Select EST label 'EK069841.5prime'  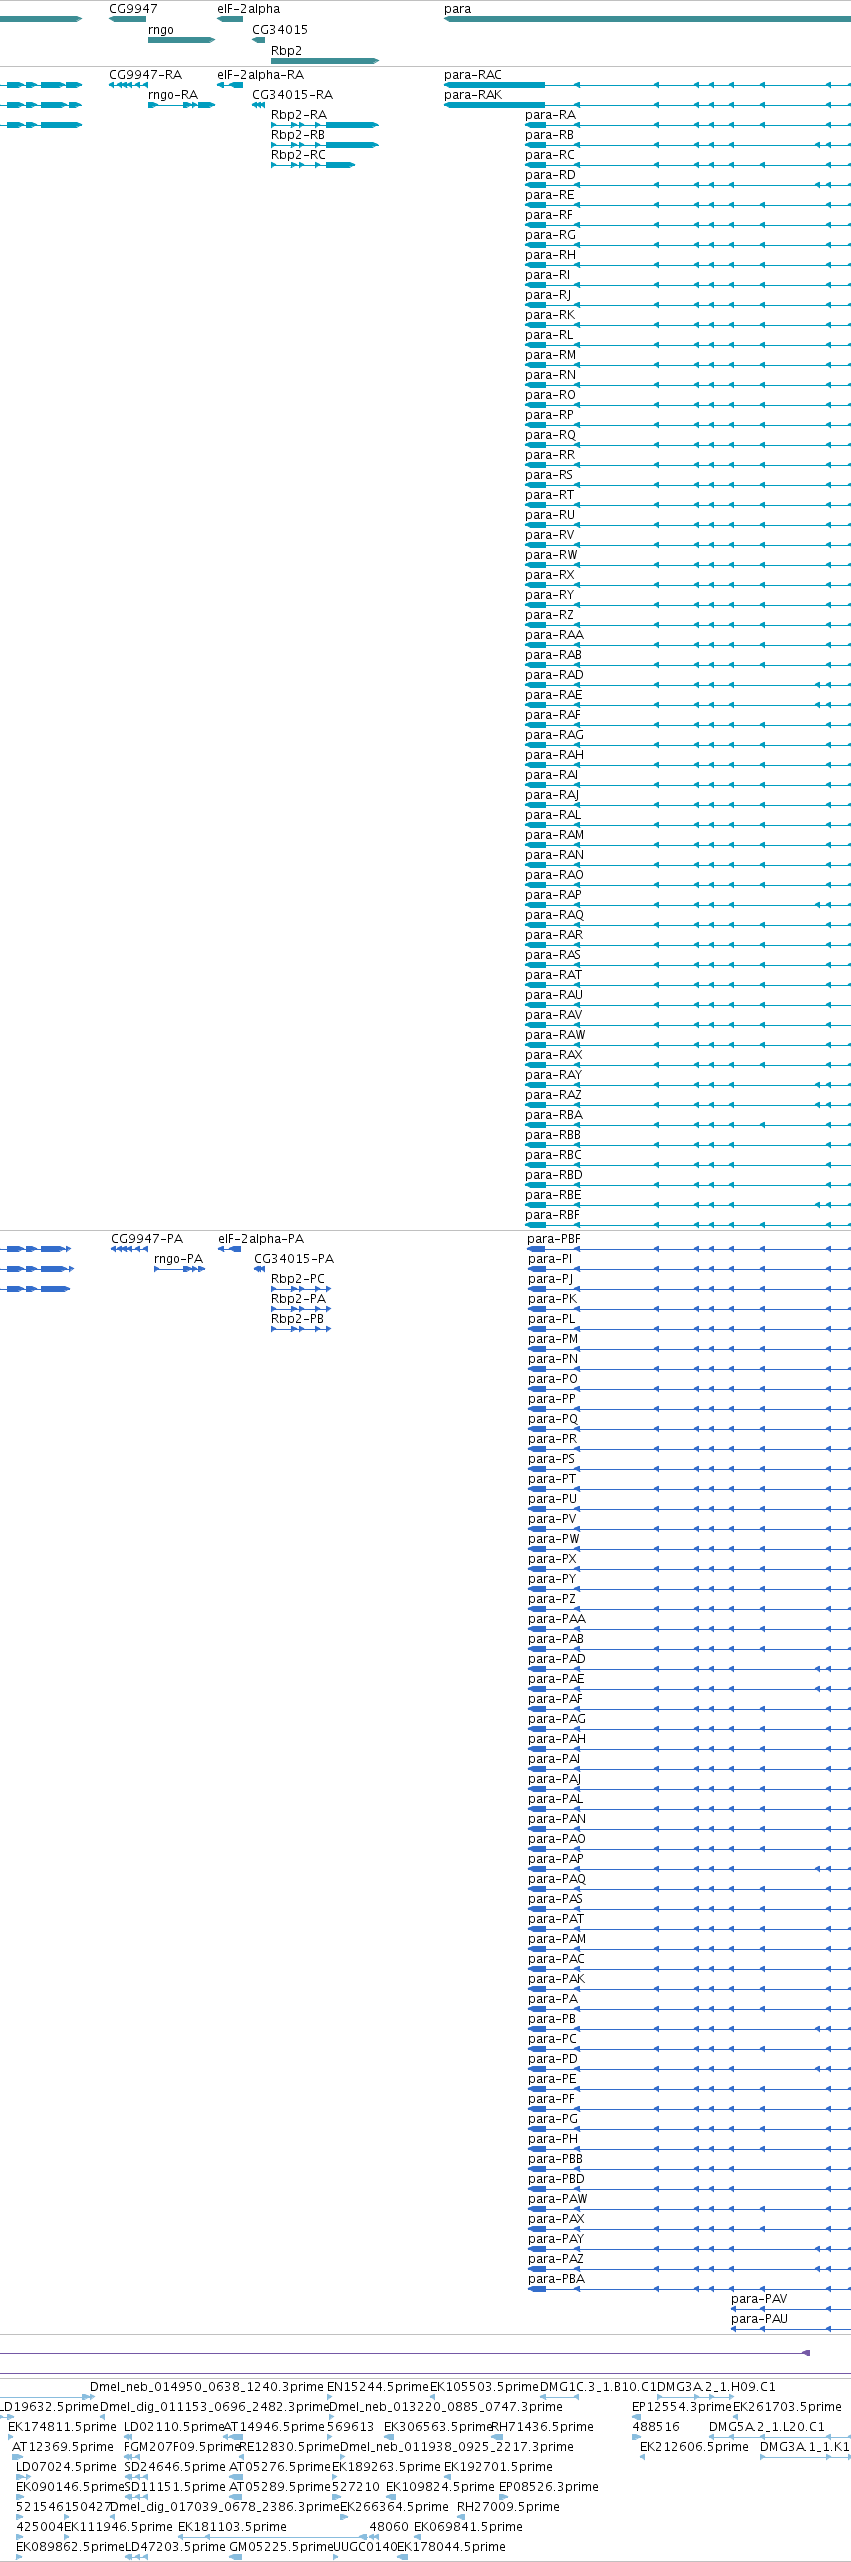tap(468, 2527)
